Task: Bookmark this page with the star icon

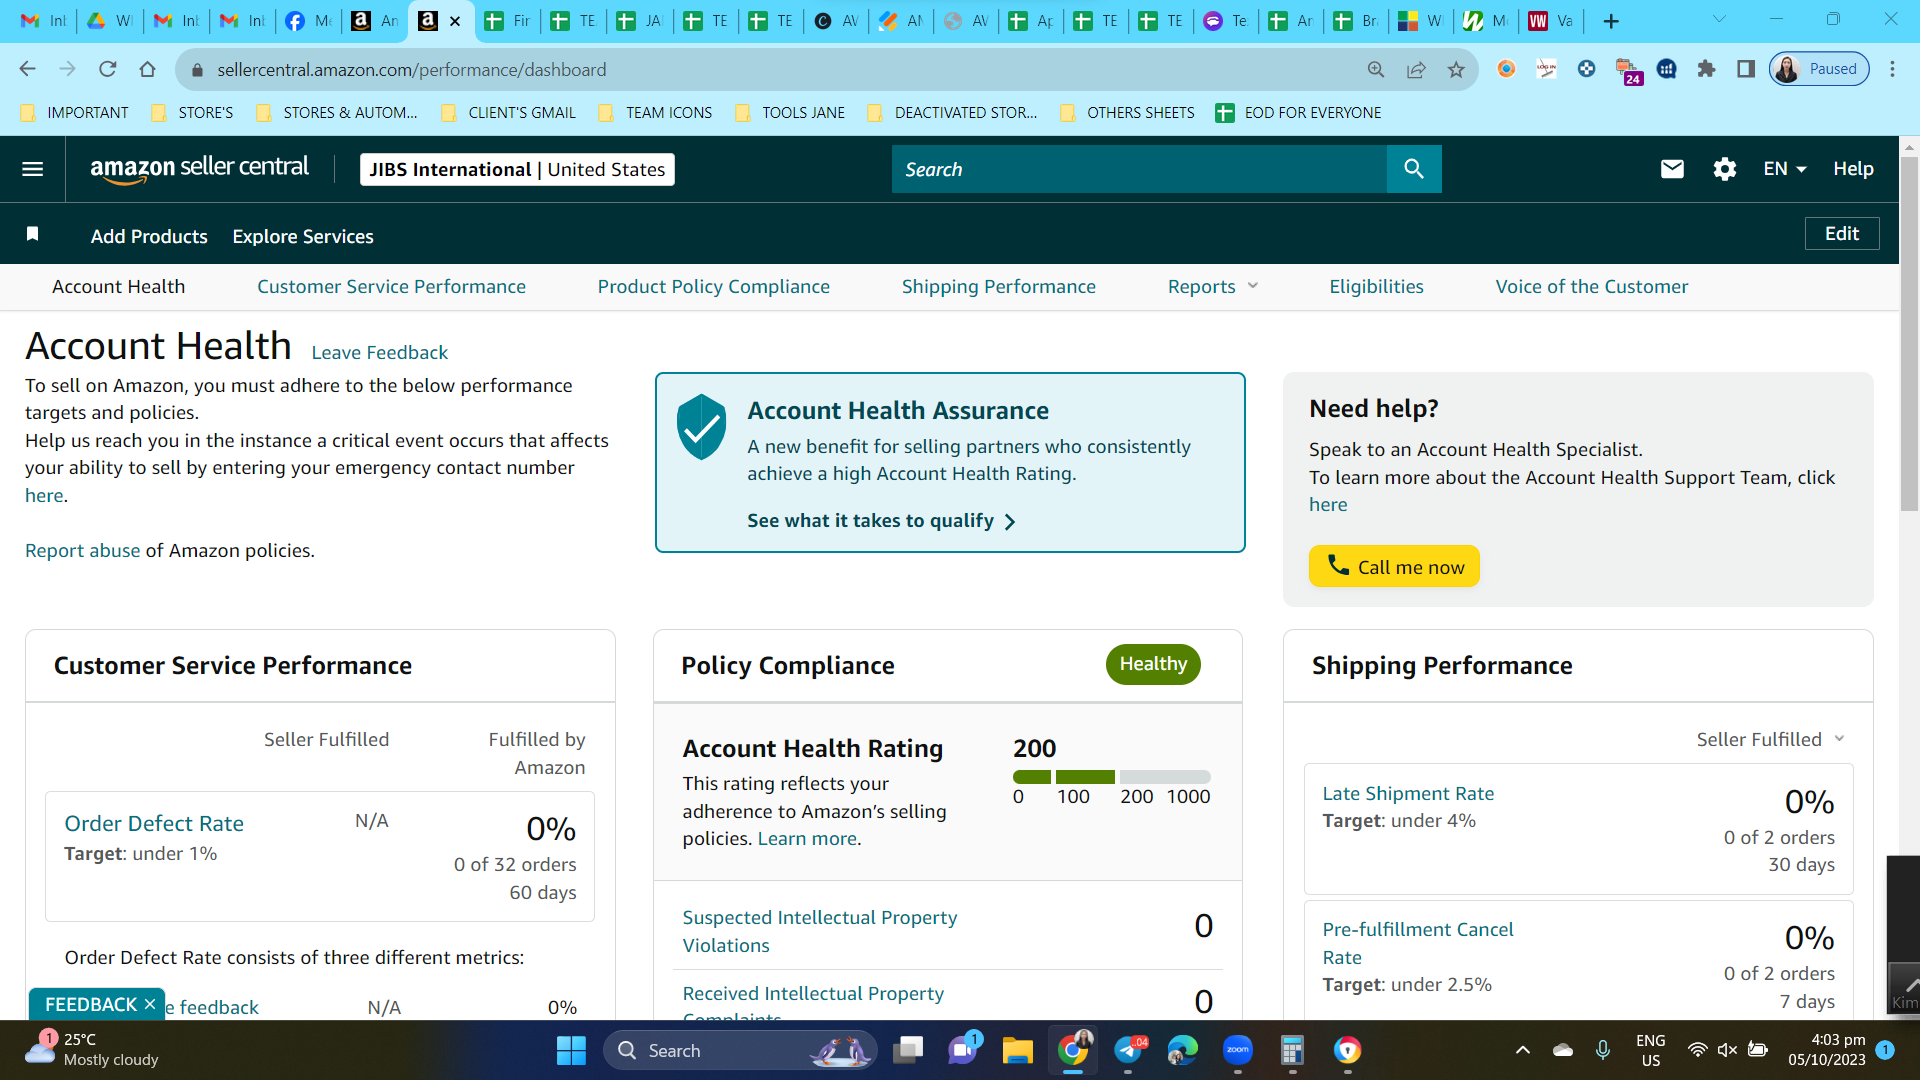Action: pyautogui.click(x=1456, y=69)
